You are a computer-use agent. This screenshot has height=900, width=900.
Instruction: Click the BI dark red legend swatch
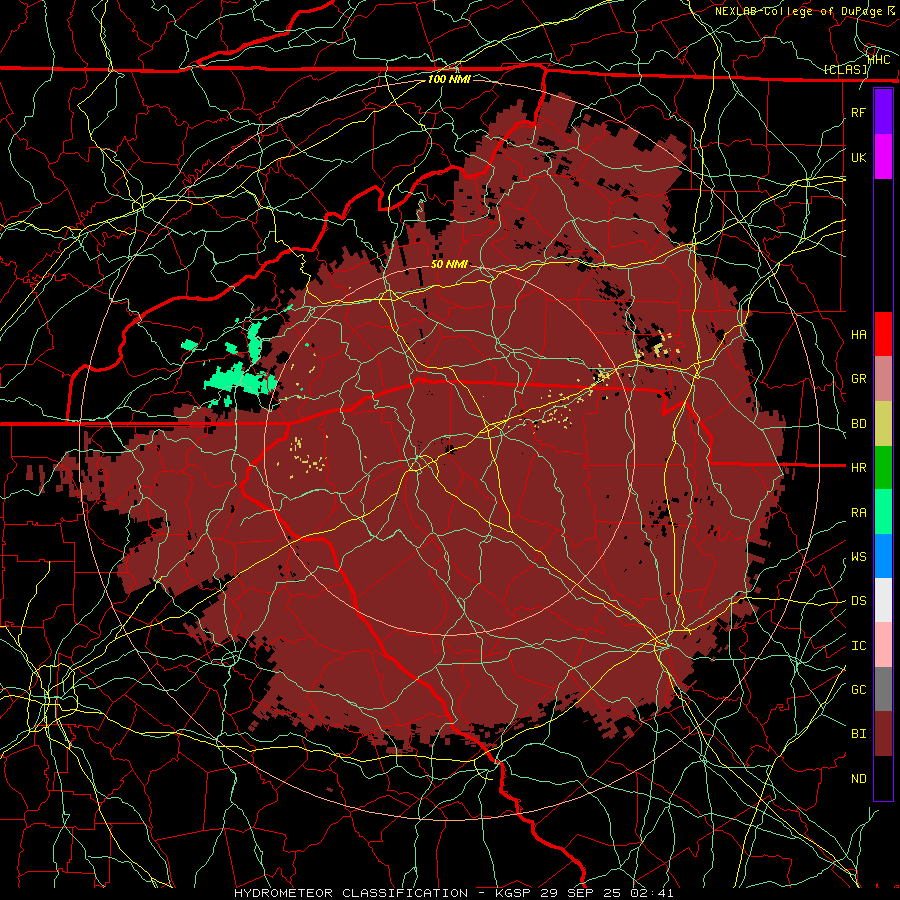click(x=883, y=734)
